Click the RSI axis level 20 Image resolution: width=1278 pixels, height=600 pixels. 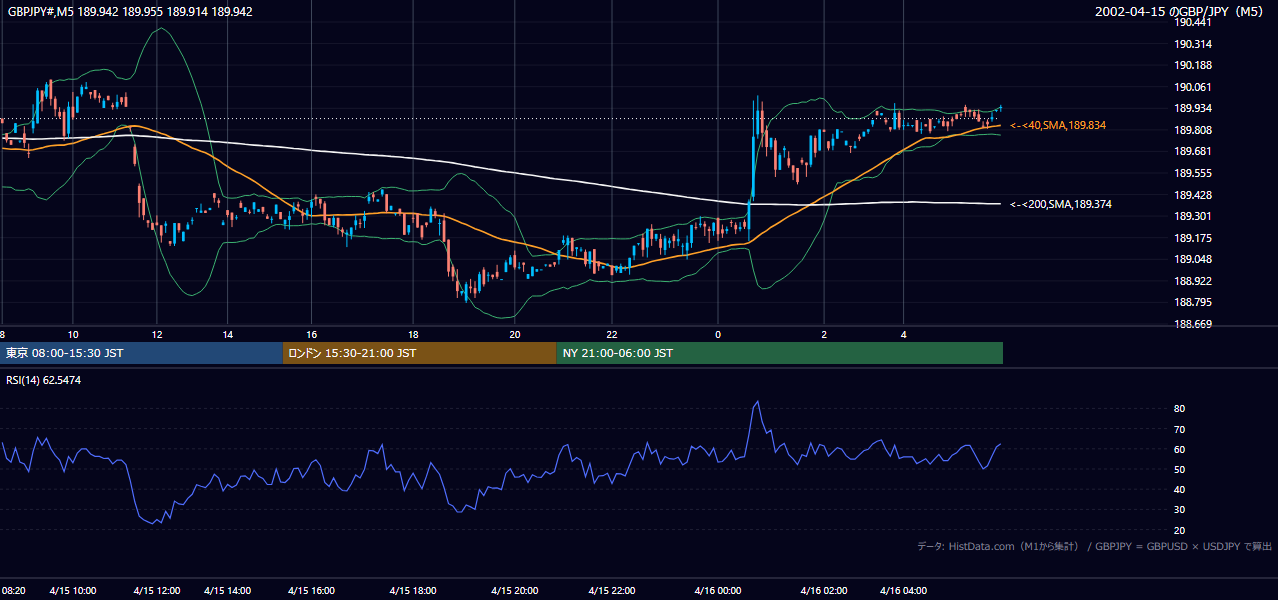[1180, 530]
